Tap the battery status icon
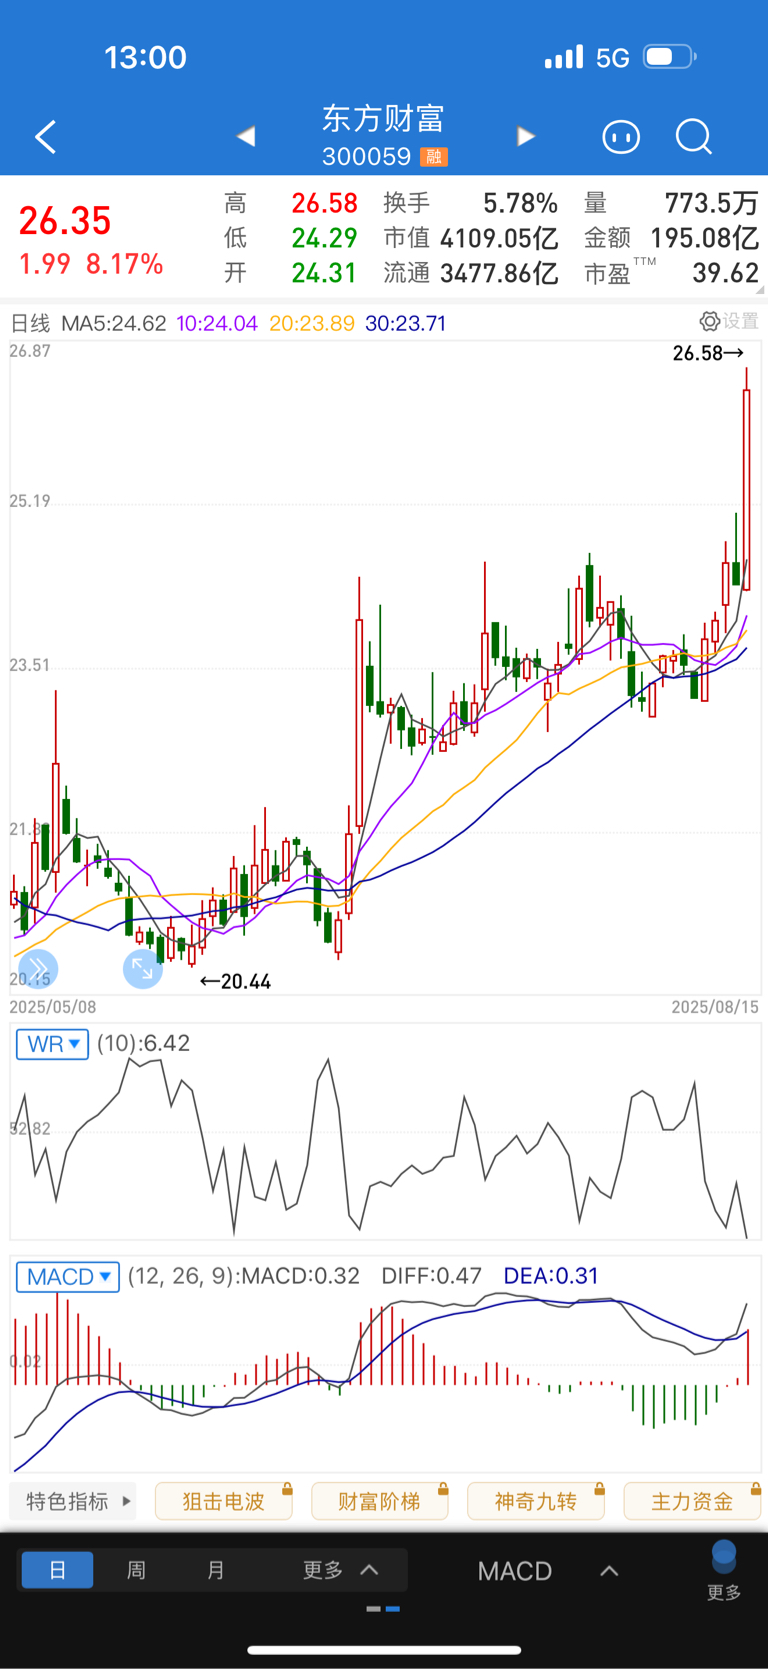The width and height of the screenshot is (768, 1669). click(670, 57)
